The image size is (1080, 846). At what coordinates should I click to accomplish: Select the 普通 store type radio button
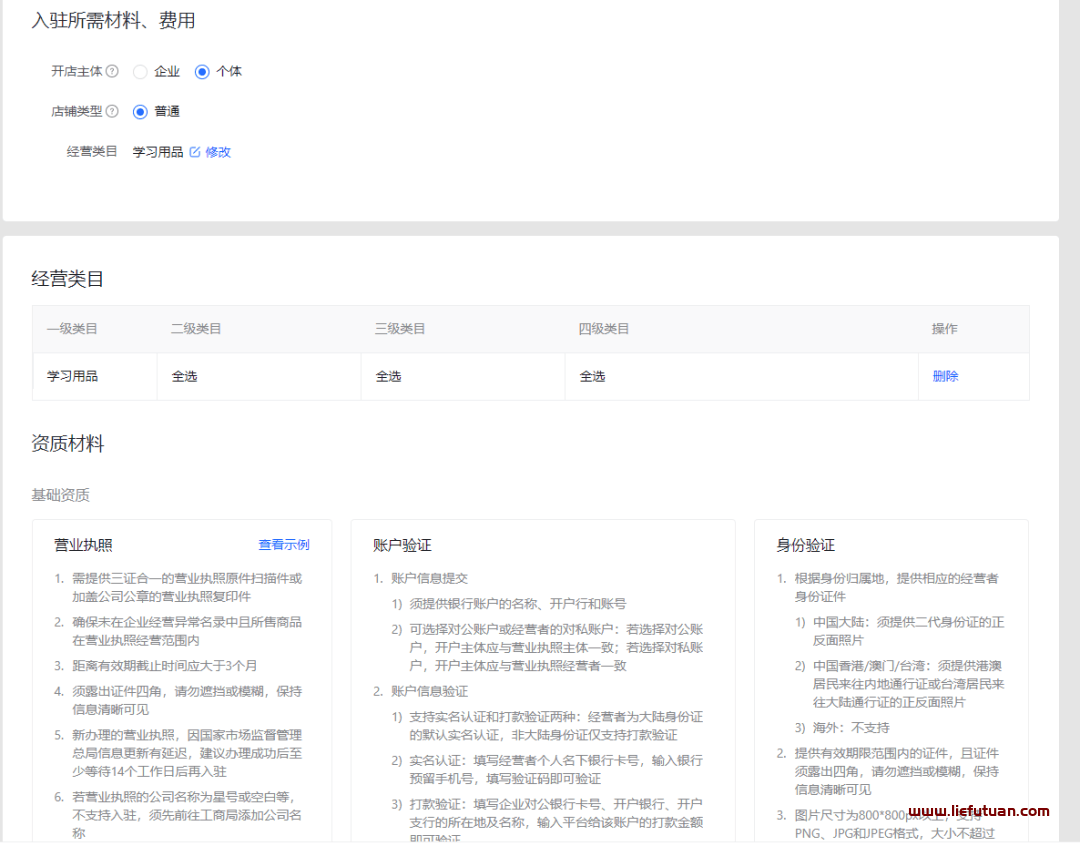pyautogui.click(x=140, y=111)
